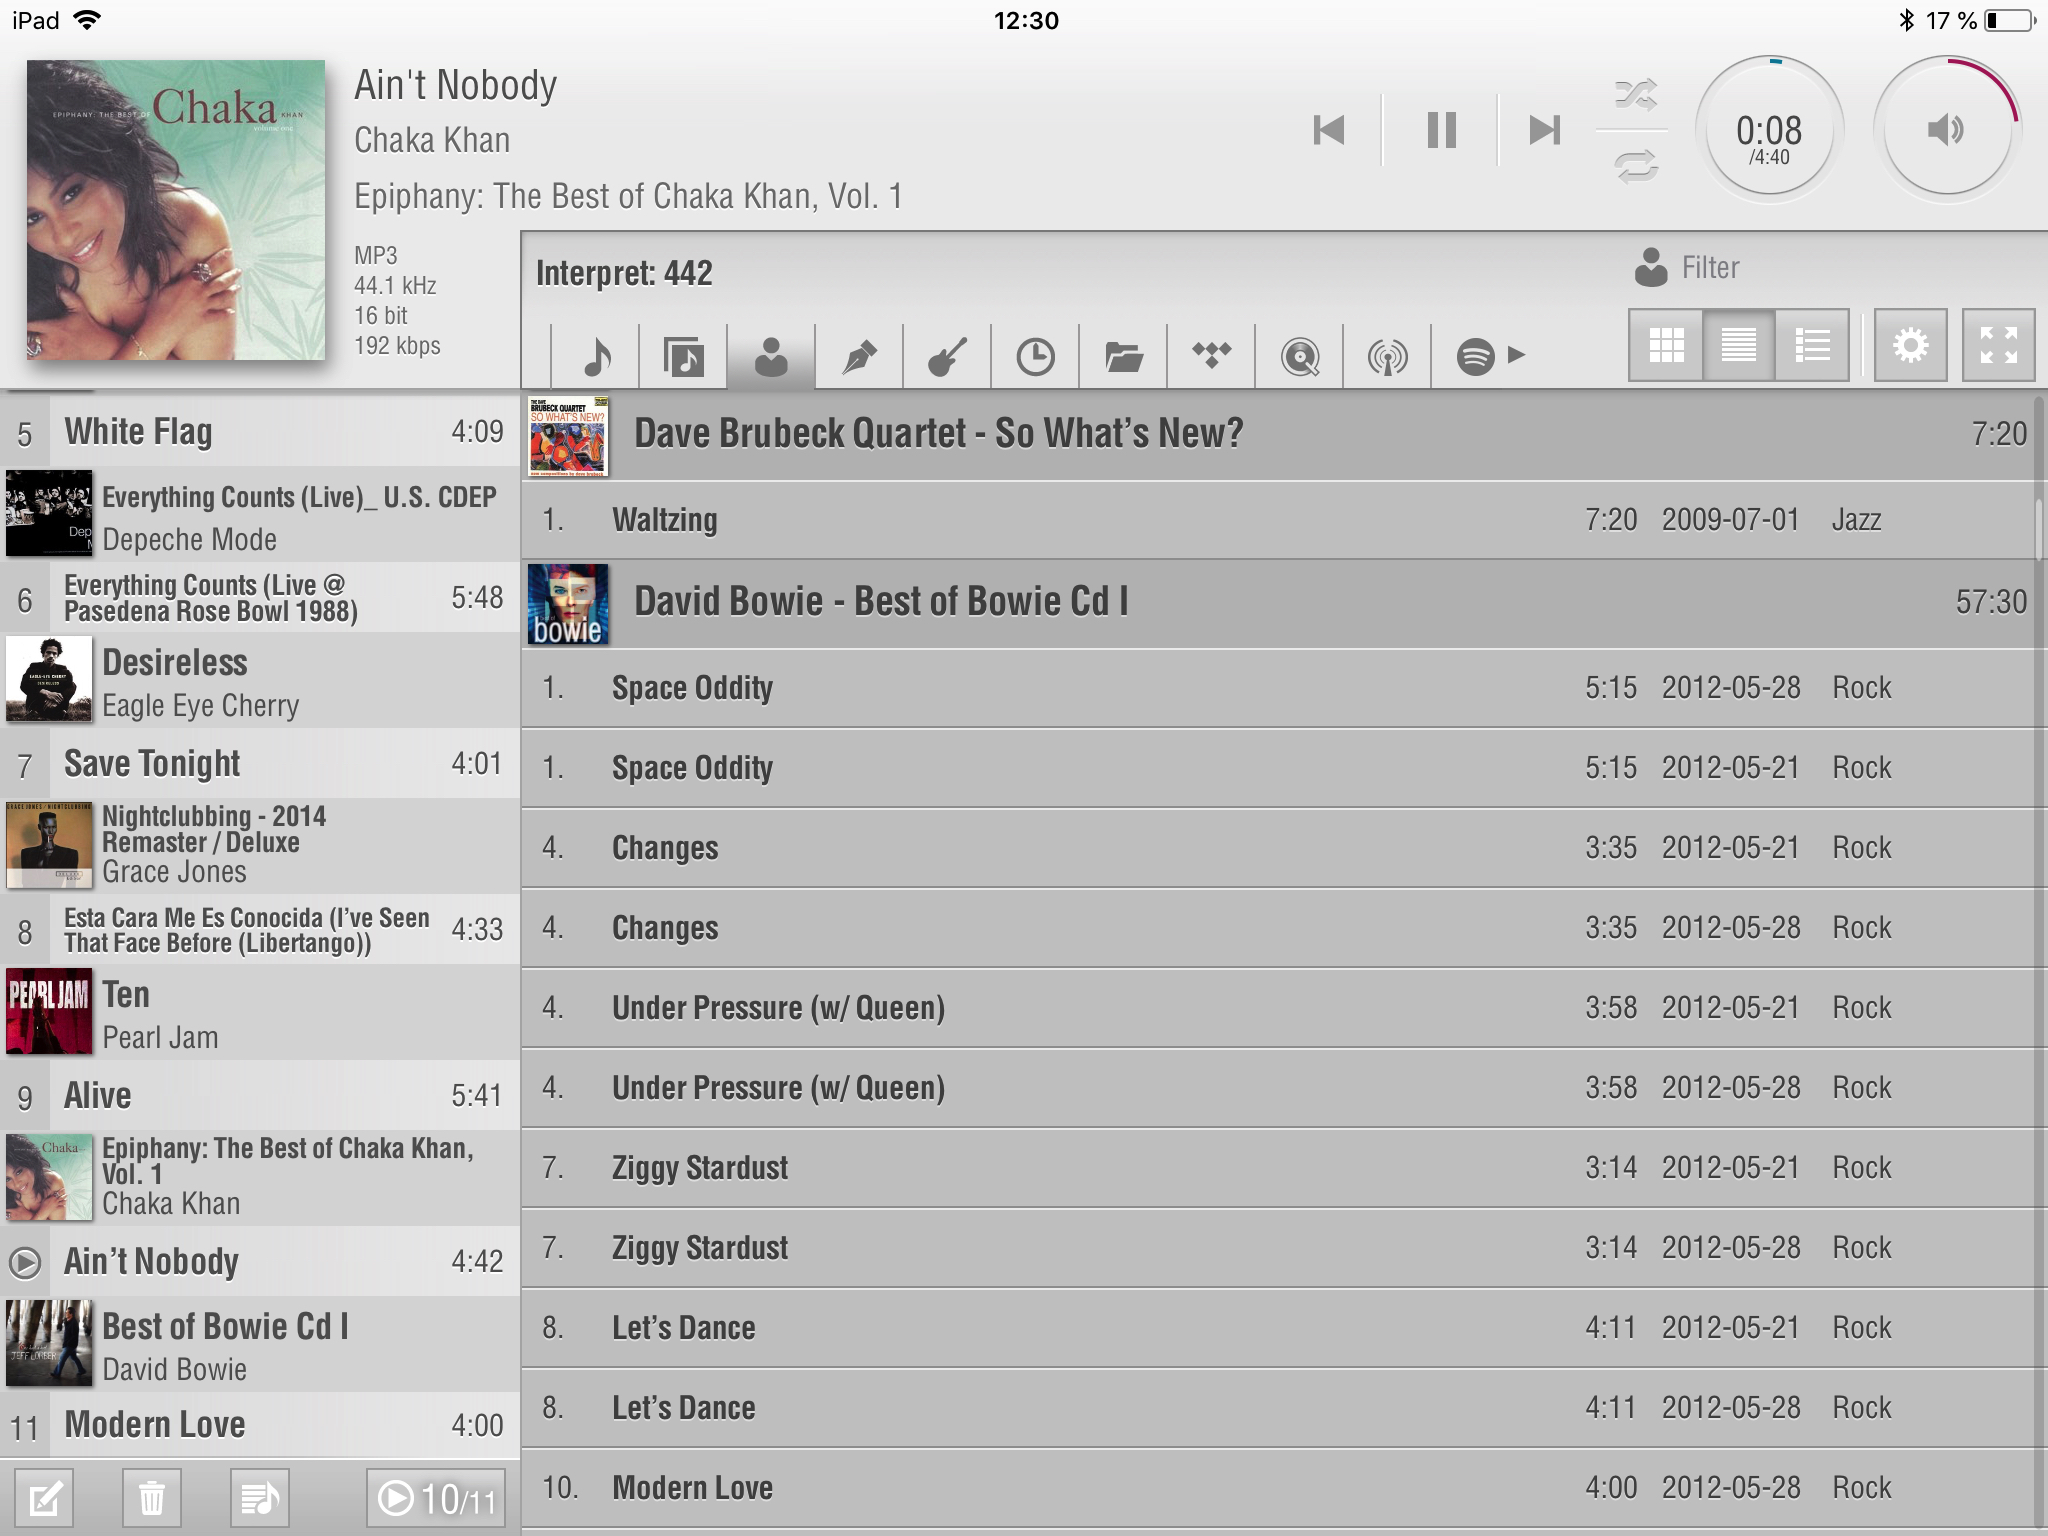Open the Titles music note tab
2048x1536 pixels.
tap(596, 356)
